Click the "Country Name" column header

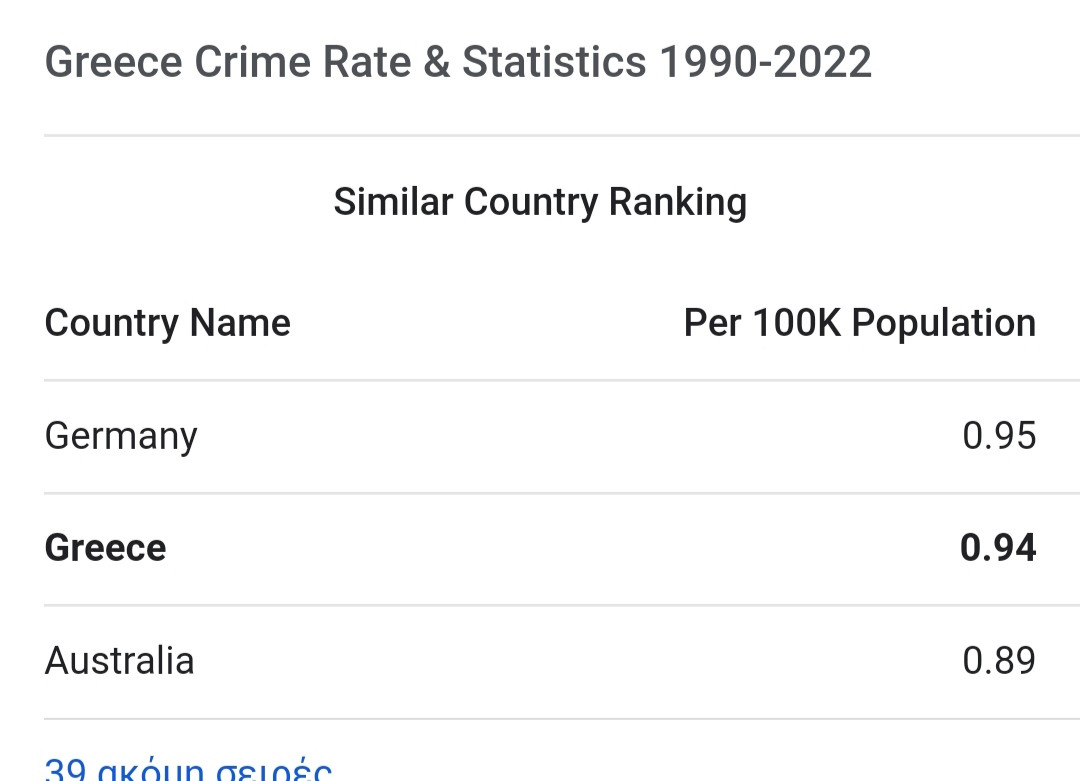167,323
